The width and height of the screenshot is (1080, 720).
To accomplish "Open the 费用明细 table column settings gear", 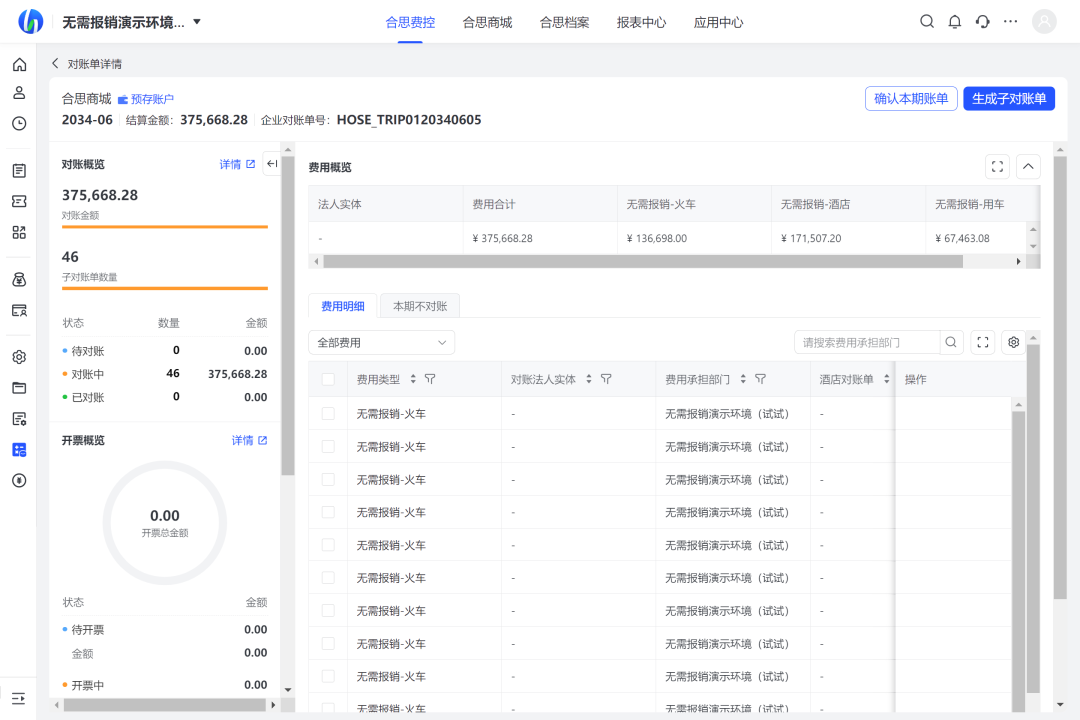I will [x=1014, y=342].
